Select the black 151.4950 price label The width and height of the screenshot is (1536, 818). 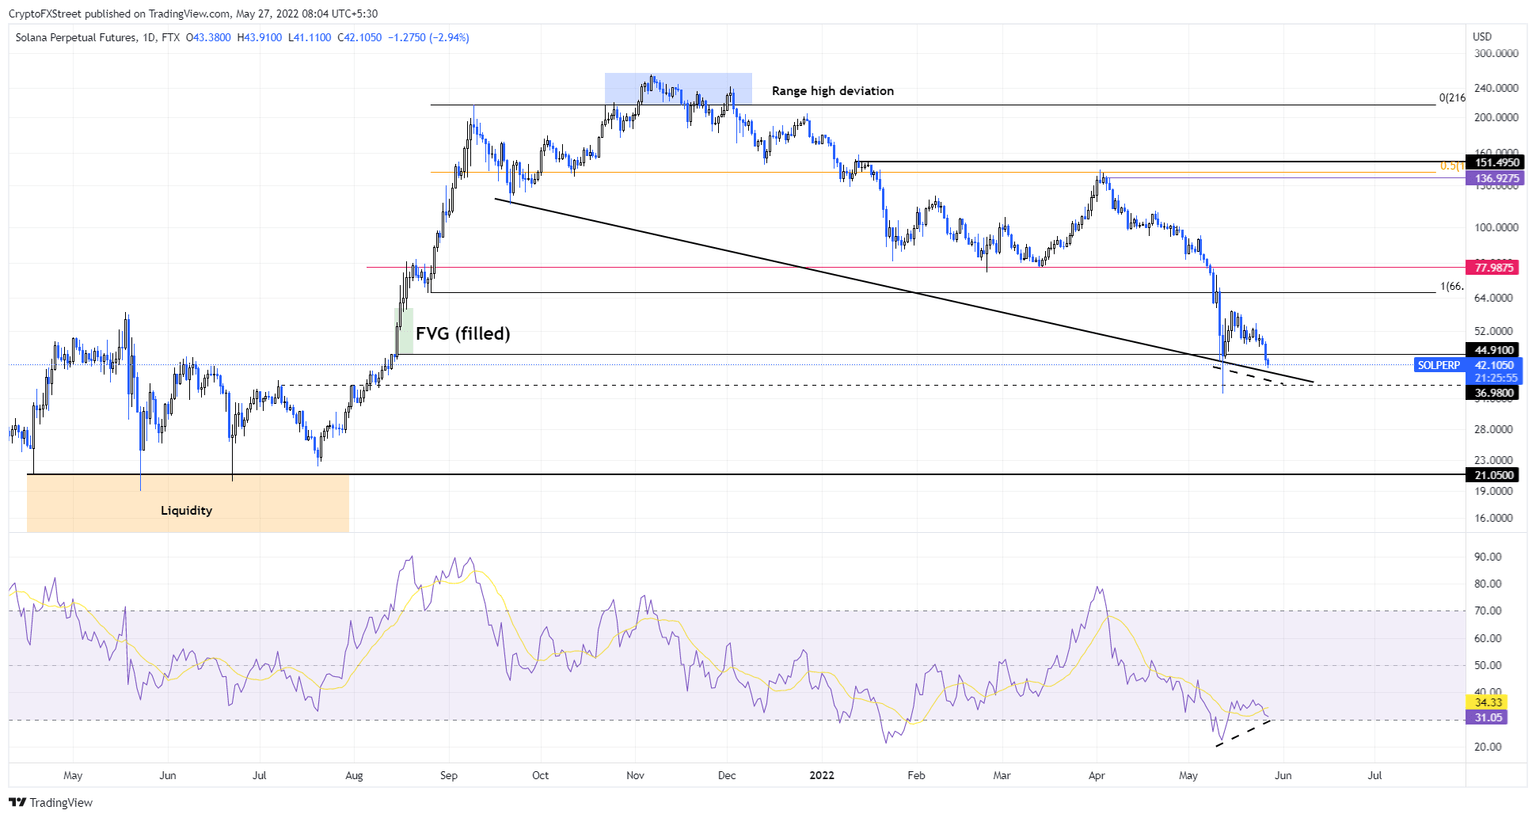(x=1499, y=162)
